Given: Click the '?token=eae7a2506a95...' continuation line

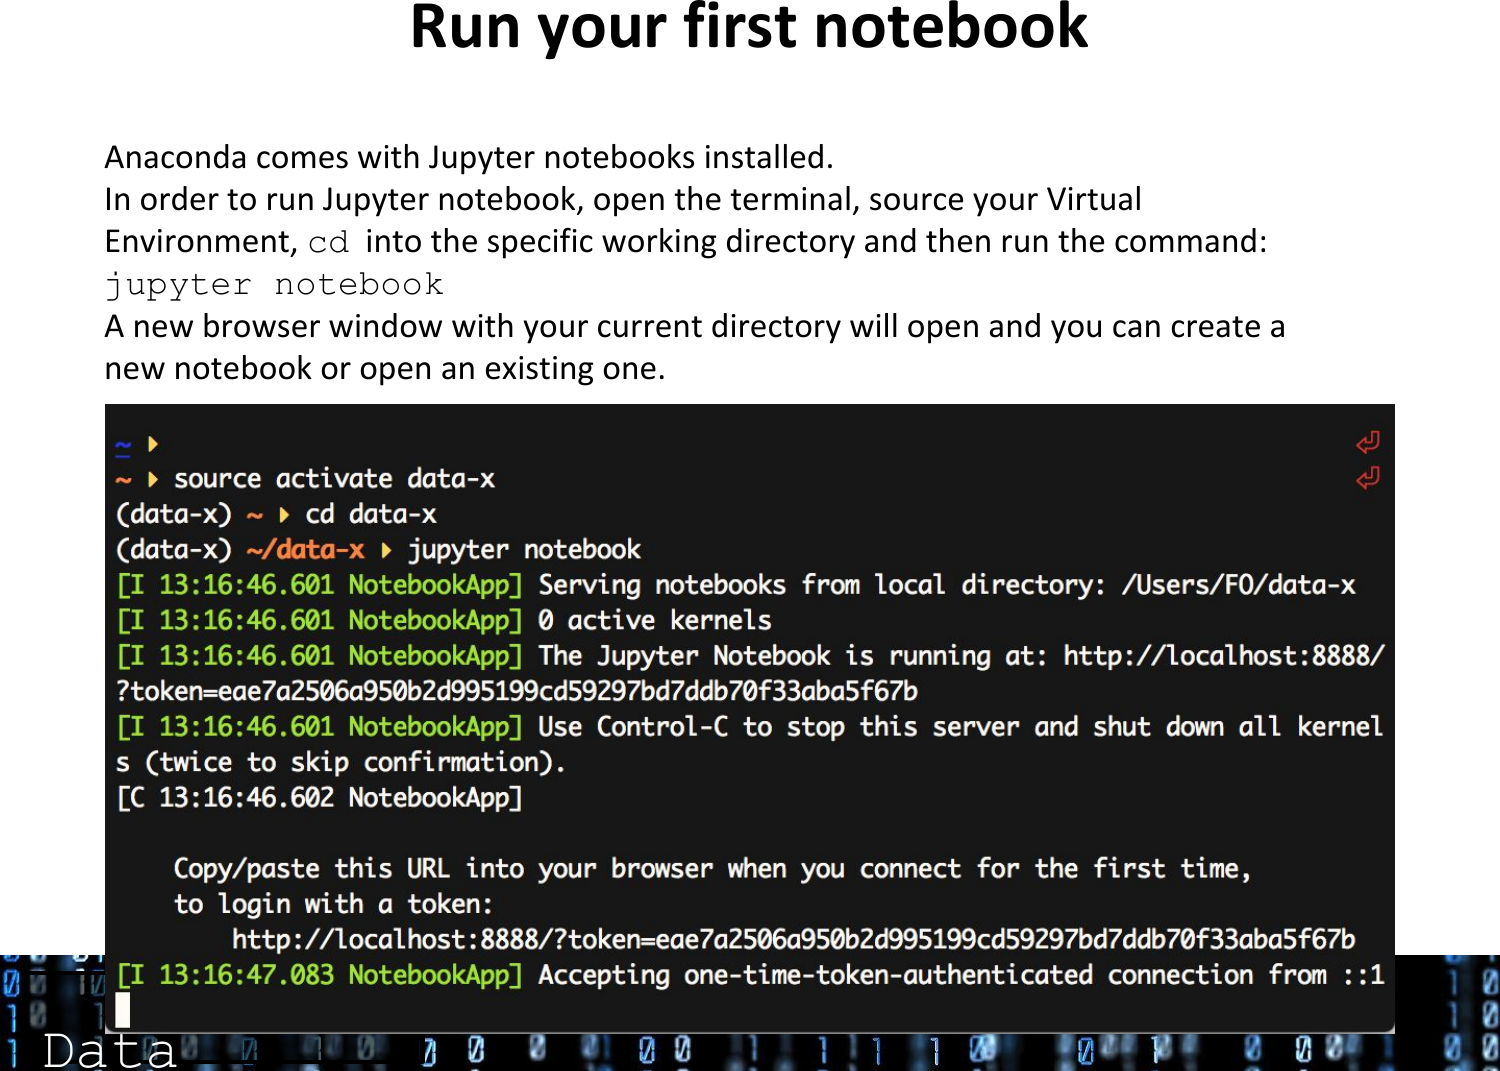Looking at the screenshot, I should (x=517, y=691).
